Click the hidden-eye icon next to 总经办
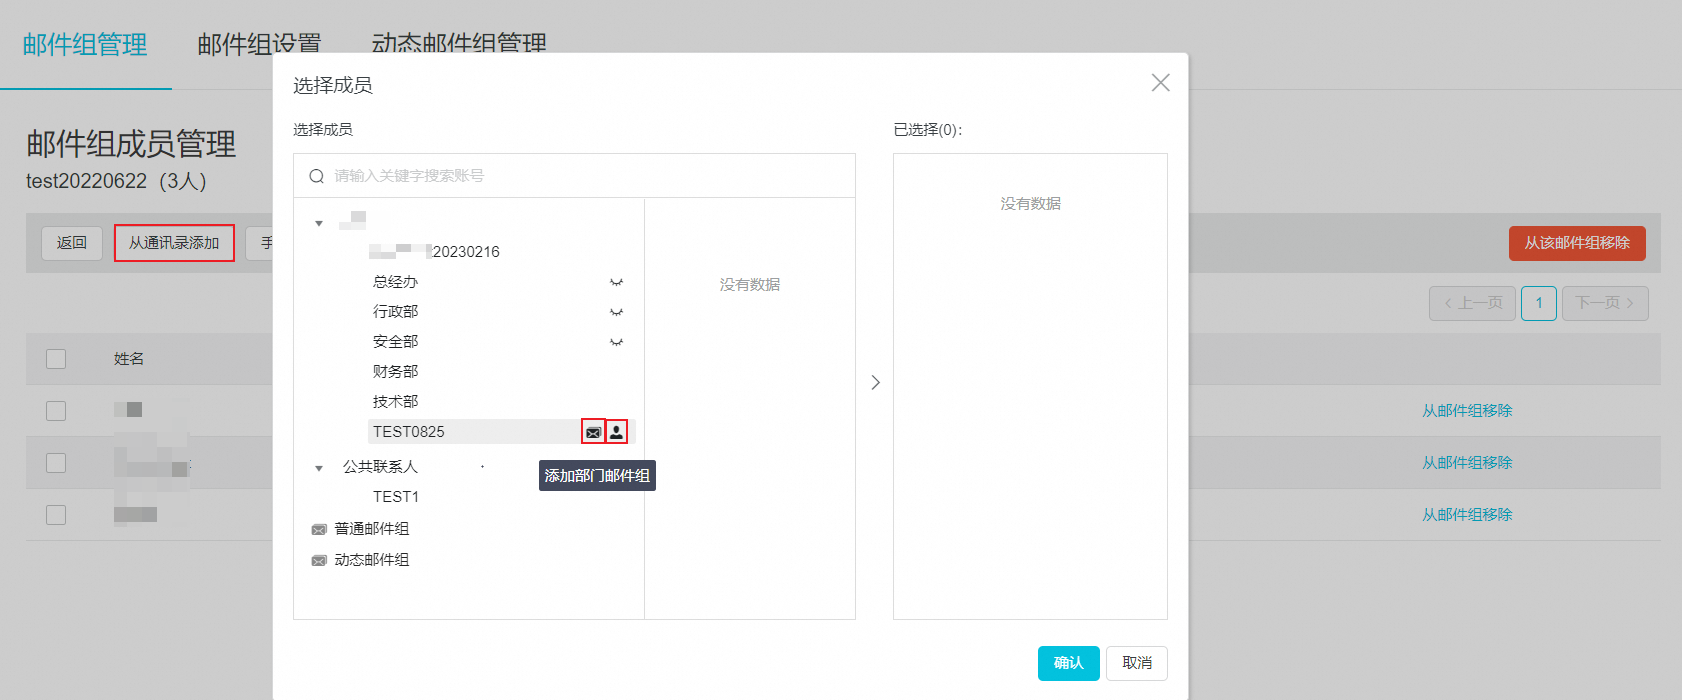The height and width of the screenshot is (700, 1682). 616,282
